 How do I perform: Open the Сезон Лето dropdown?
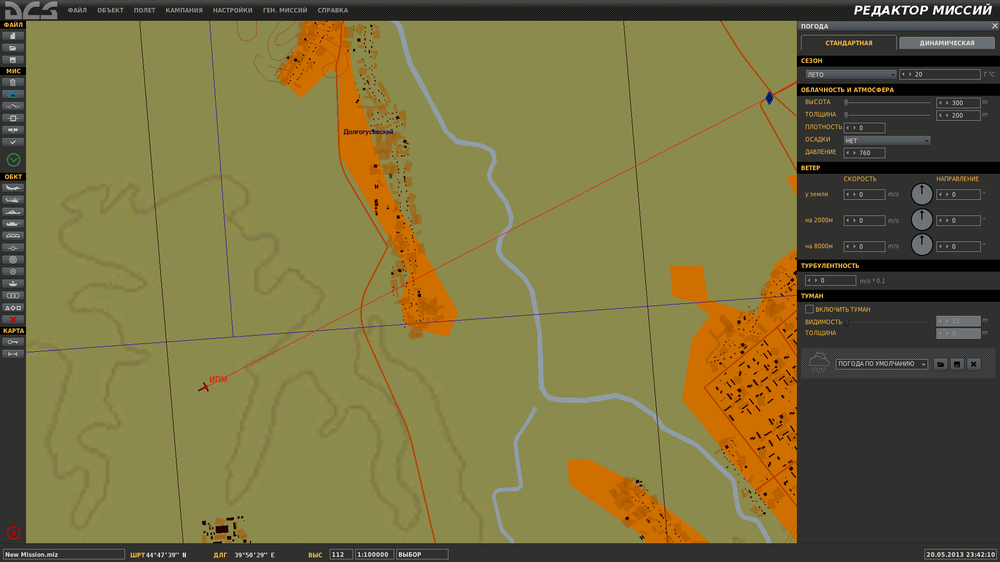click(851, 75)
